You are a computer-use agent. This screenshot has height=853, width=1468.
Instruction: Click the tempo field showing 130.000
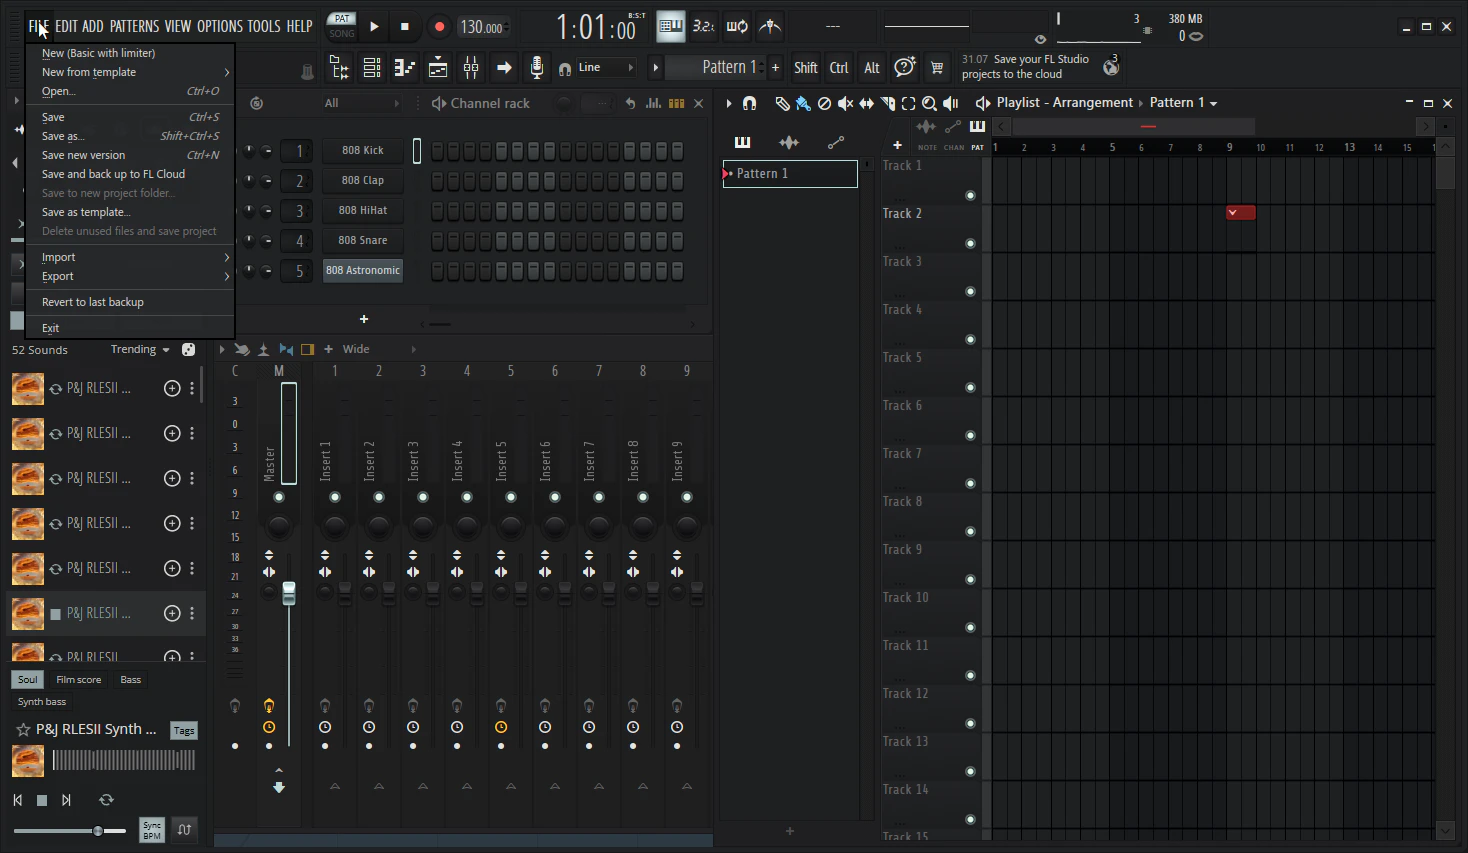pos(482,27)
